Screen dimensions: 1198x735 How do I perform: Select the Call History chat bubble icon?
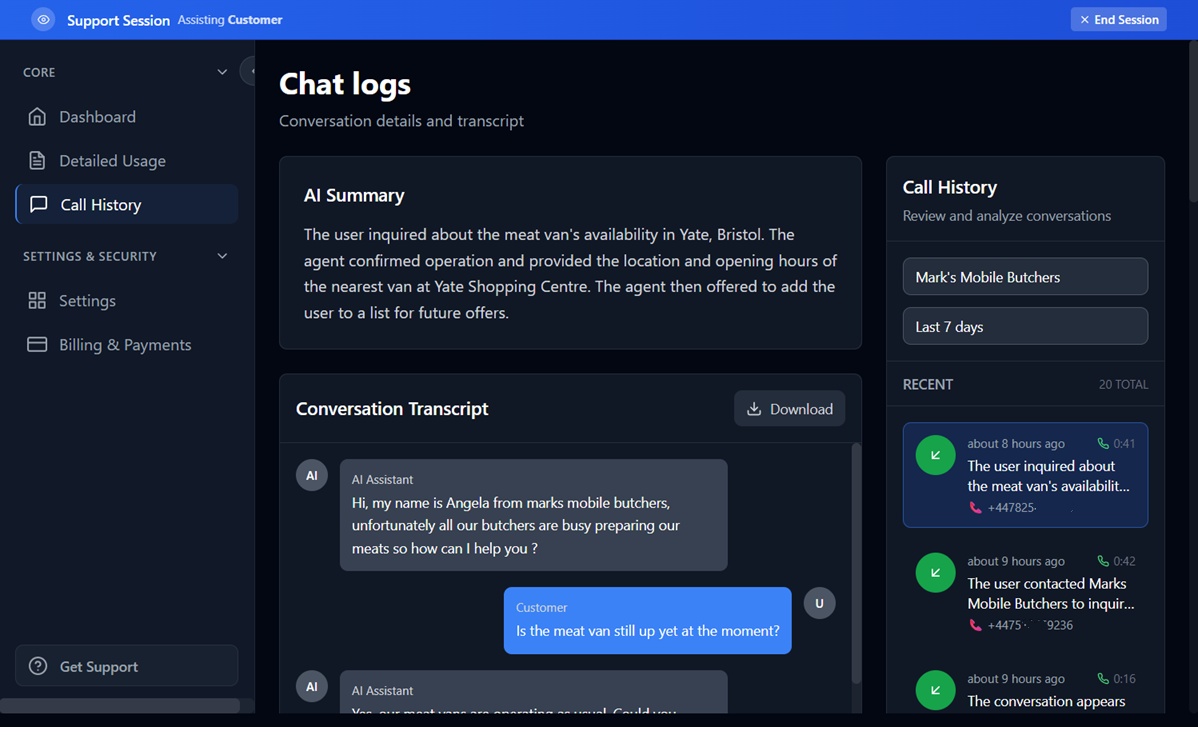click(37, 204)
